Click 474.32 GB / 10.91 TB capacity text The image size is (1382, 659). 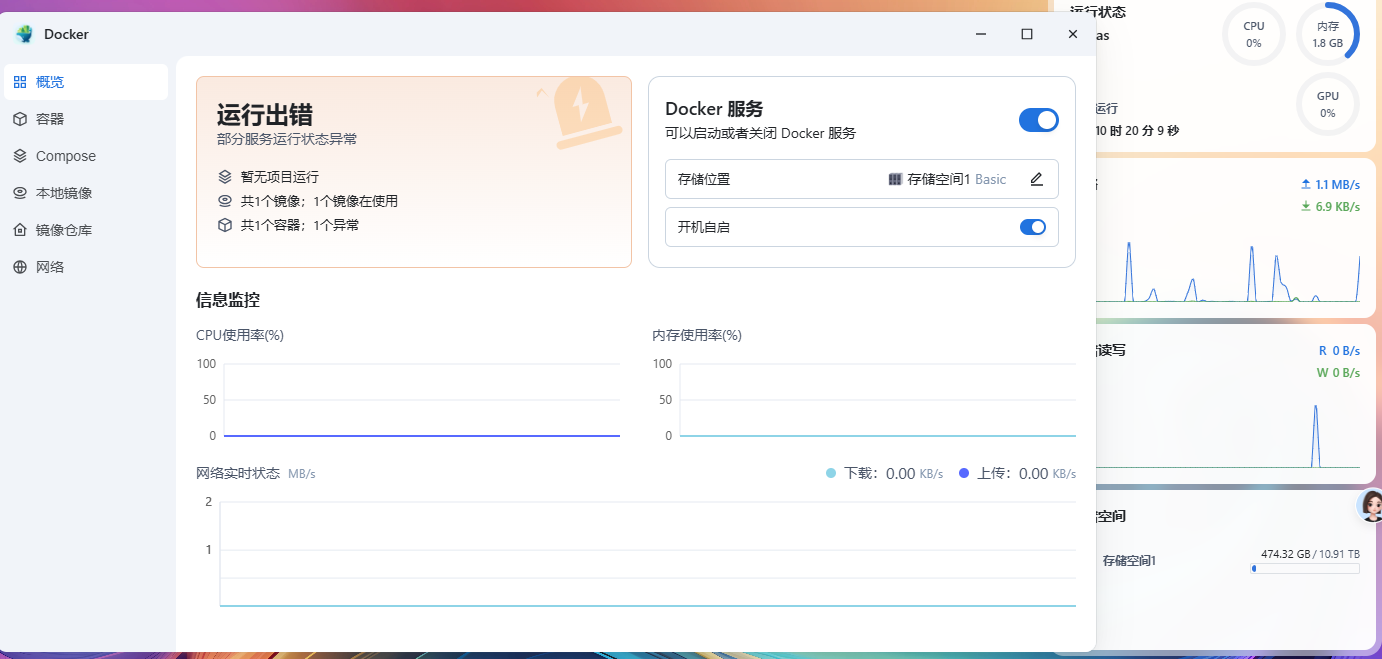pos(1310,553)
